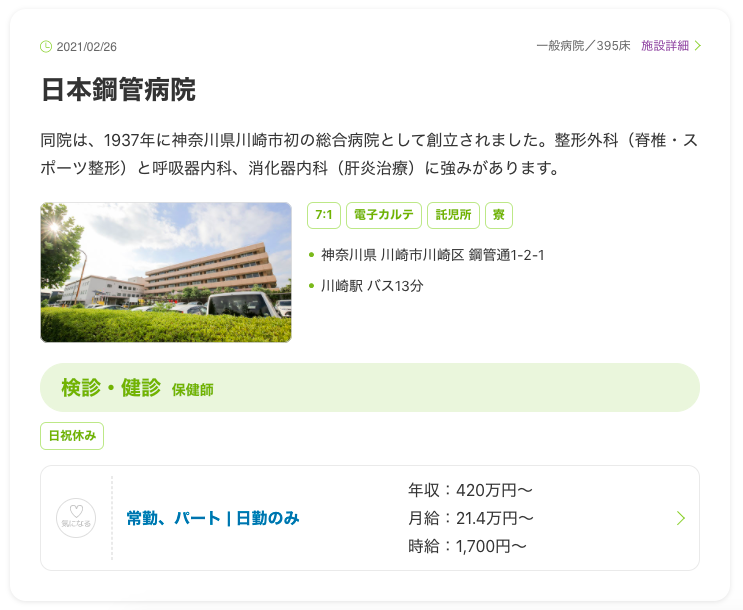Screen dimensions: 743x610
Task: Click the 川崎駅 バス13分 access line
Action: 372,286
